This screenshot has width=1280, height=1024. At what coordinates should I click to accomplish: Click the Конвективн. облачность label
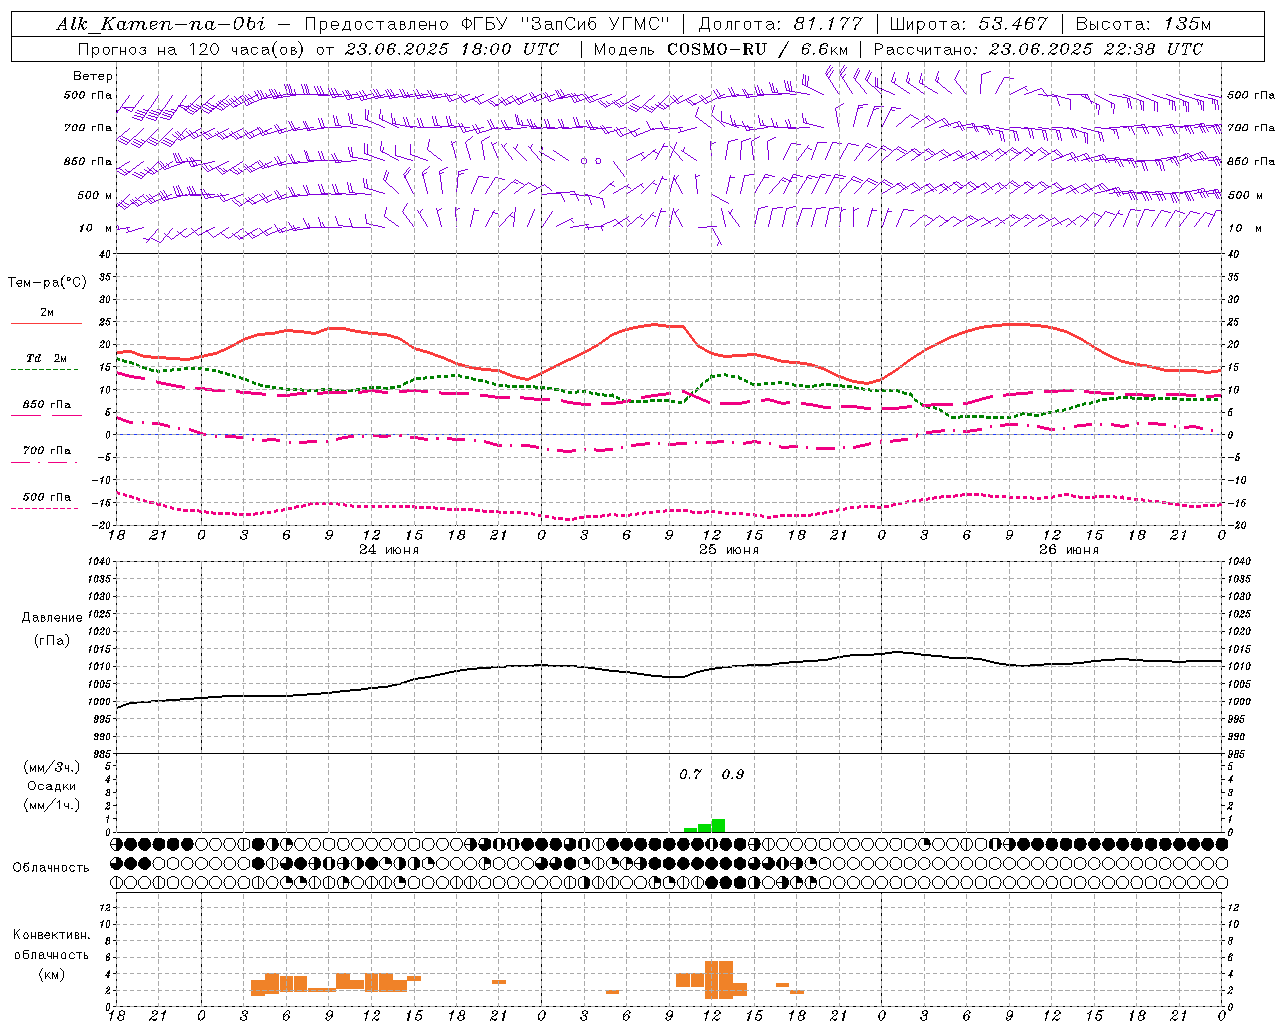pyautogui.click(x=51, y=944)
